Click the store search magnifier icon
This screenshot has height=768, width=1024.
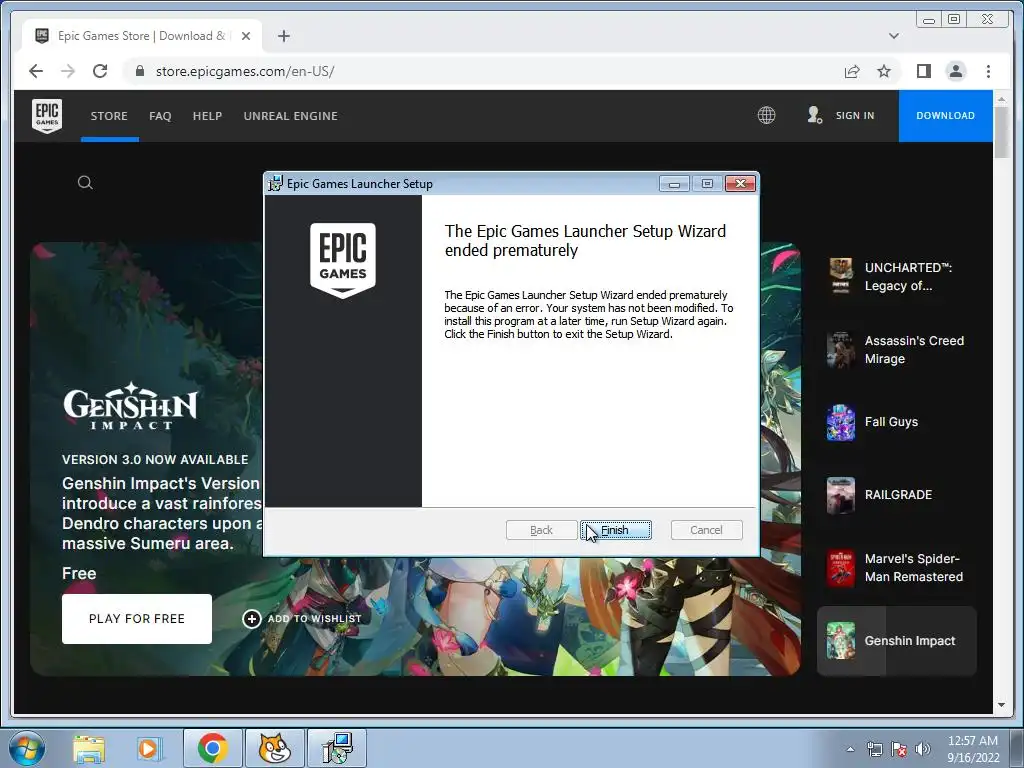[85, 182]
